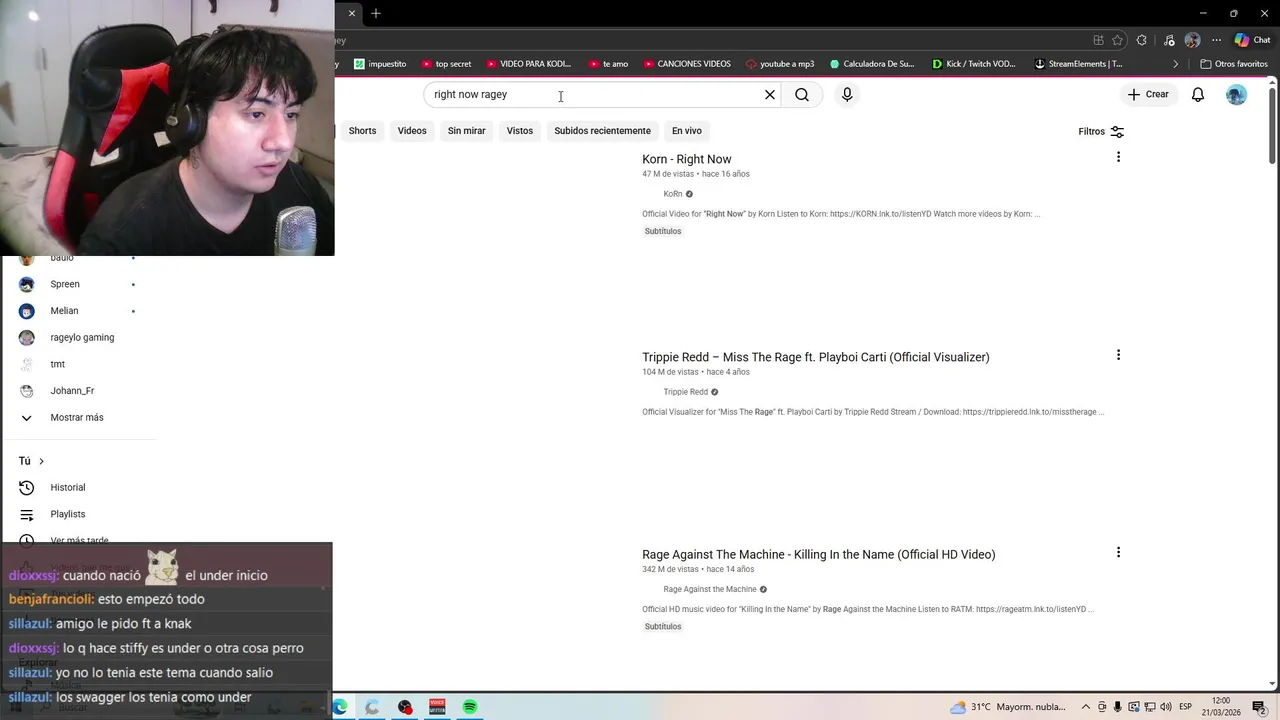Add this page to favorites with the star icon

pyautogui.click(x=1117, y=40)
